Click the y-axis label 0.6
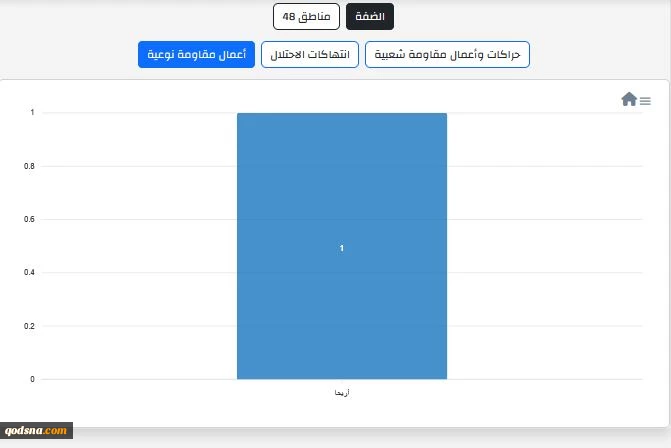The height and width of the screenshot is (448, 671). click(x=29, y=219)
